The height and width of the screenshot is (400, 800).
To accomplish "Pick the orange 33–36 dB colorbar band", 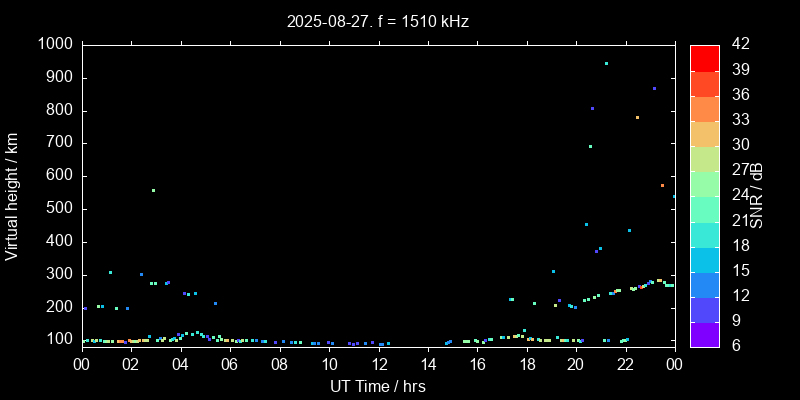I will pyautogui.click(x=704, y=108).
